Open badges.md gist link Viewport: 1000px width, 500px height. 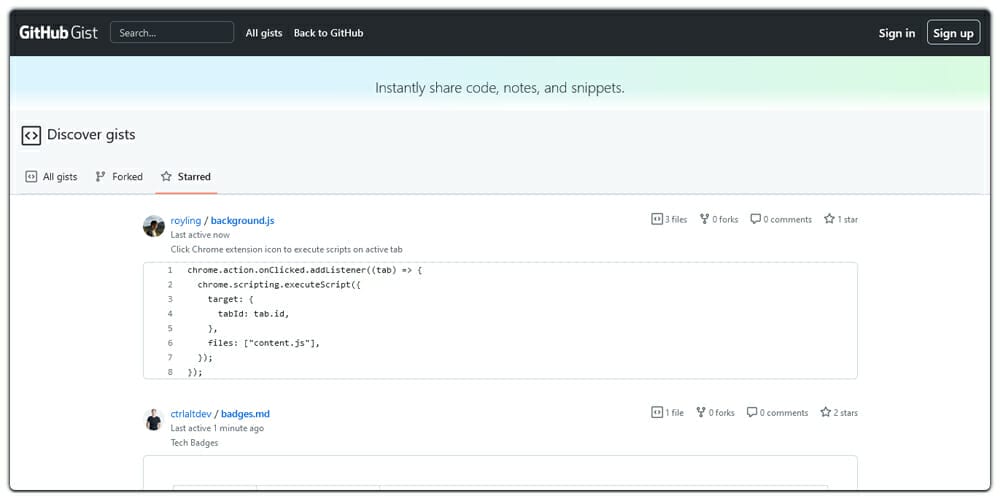click(x=246, y=414)
